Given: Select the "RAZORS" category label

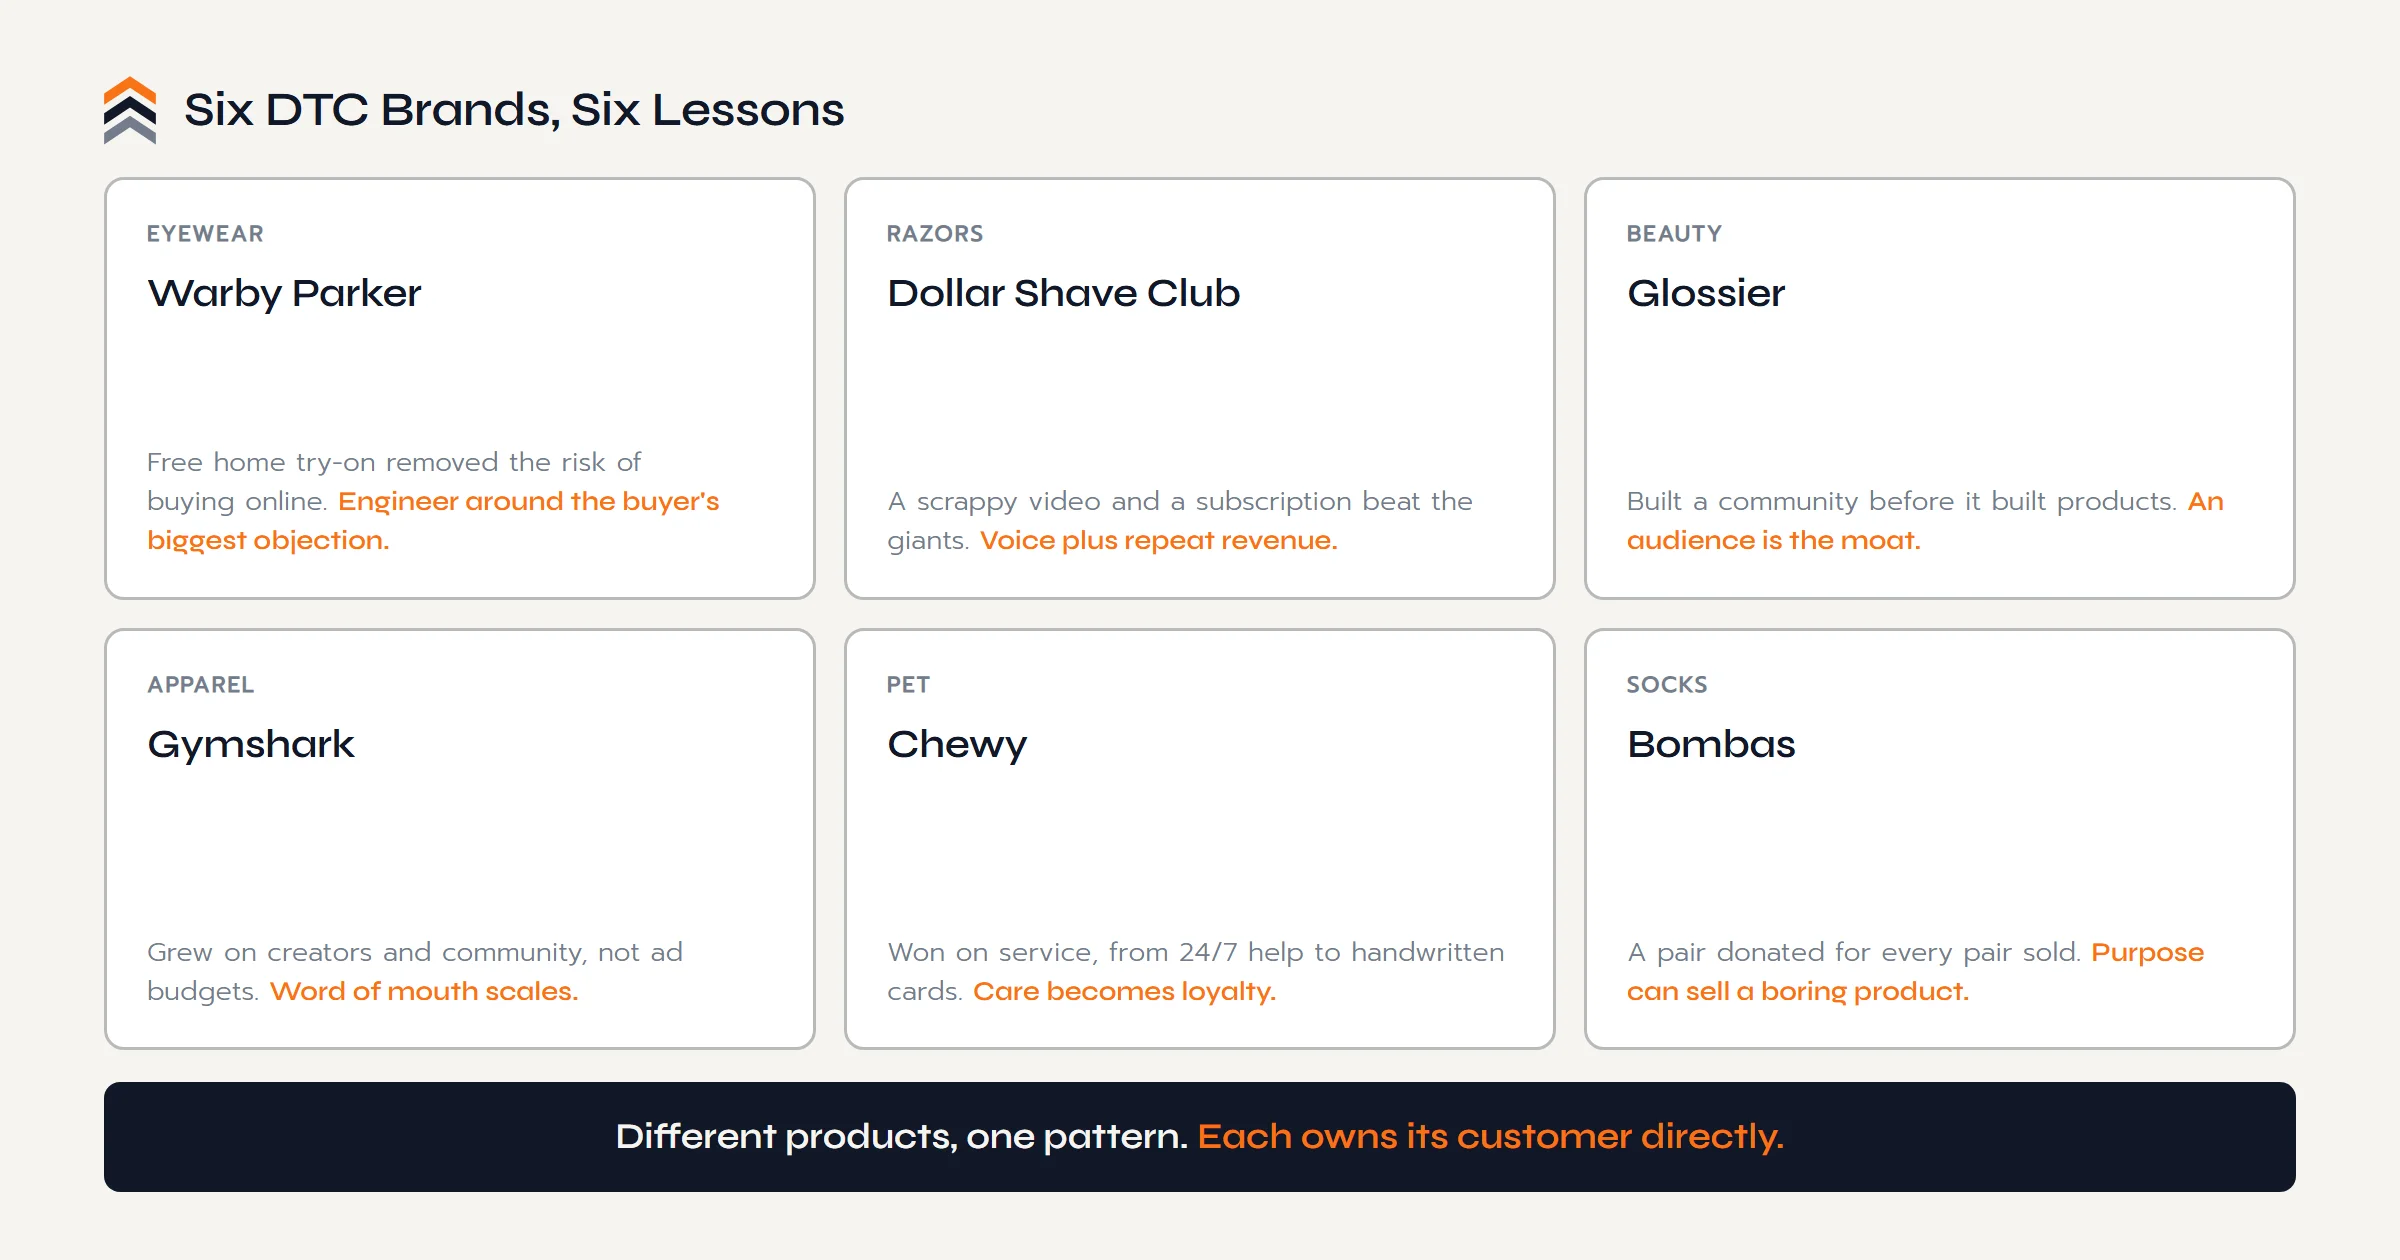Looking at the screenshot, I should pyautogui.click(x=935, y=234).
